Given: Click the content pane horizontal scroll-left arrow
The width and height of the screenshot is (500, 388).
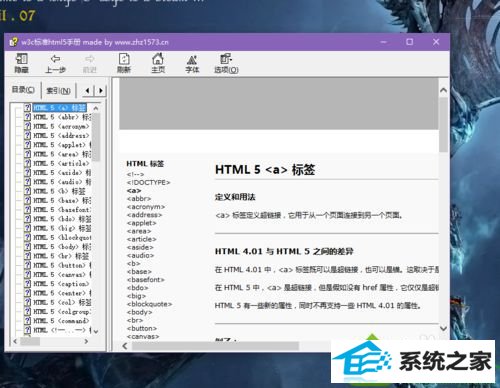Looking at the screenshot, I should (x=125, y=346).
